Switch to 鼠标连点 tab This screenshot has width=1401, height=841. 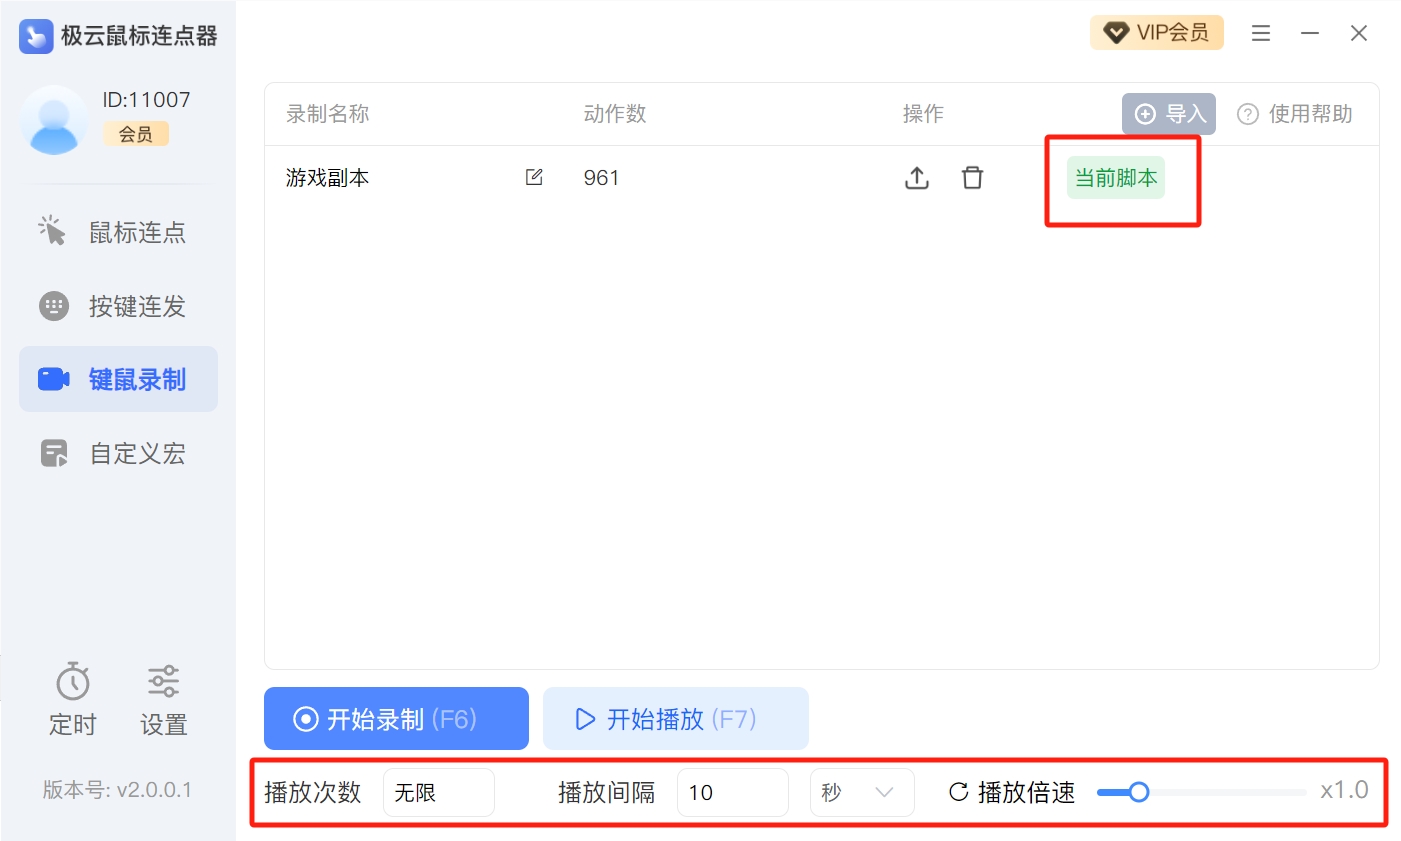point(118,232)
